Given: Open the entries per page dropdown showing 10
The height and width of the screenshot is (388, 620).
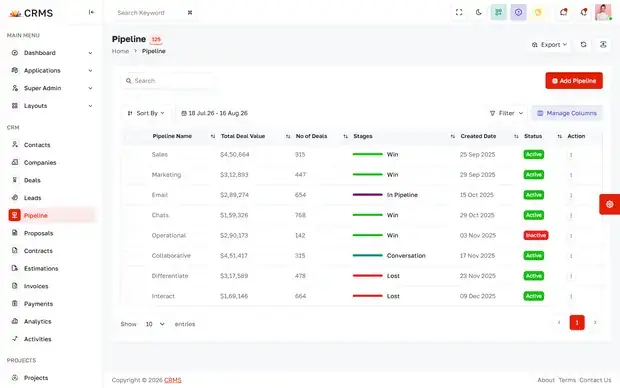Looking at the screenshot, I should click(x=154, y=324).
